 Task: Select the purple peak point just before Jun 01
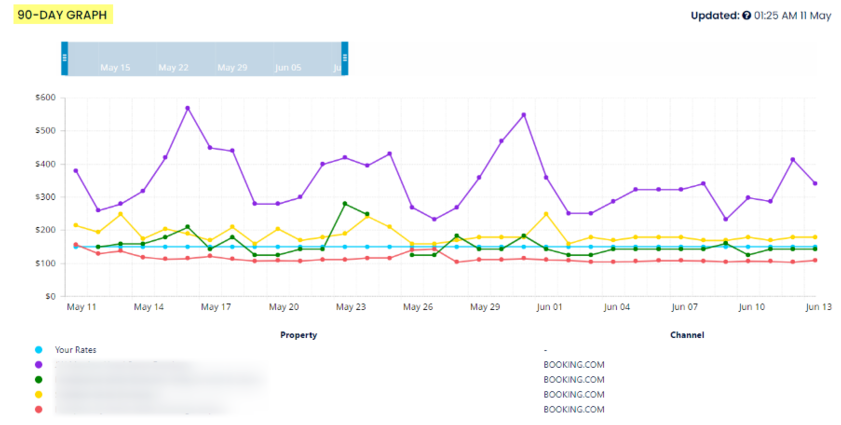523,115
